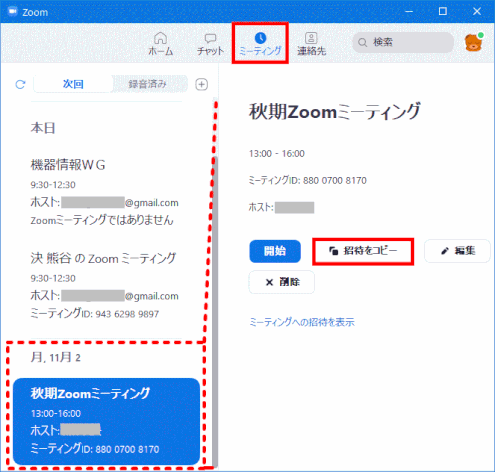Select the 機器情報WG meeting entry
Viewport: 495px width, 472px height.
click(x=105, y=192)
